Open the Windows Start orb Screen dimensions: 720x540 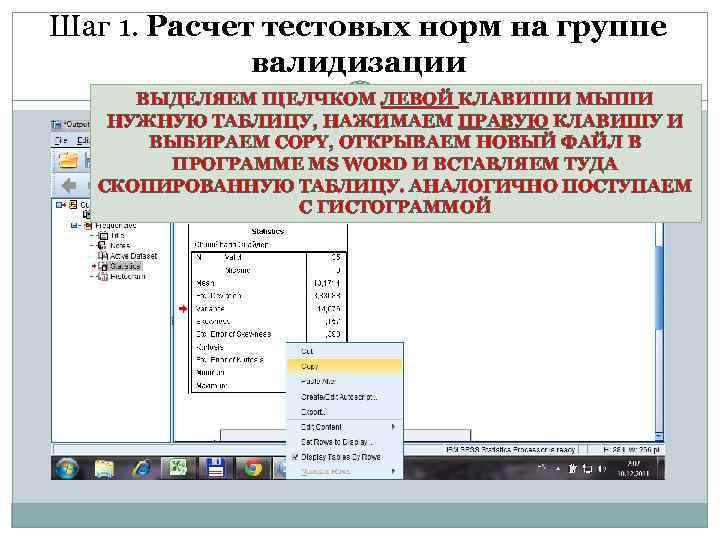pos(68,468)
